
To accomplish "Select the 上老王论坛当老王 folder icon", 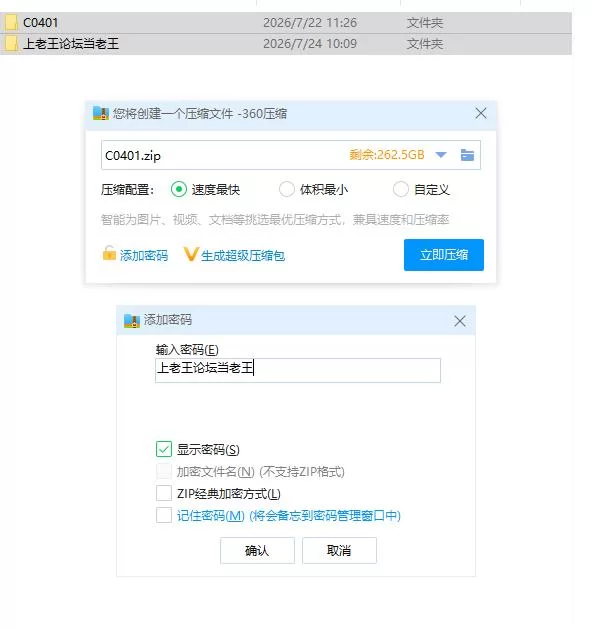I will pos(11,44).
